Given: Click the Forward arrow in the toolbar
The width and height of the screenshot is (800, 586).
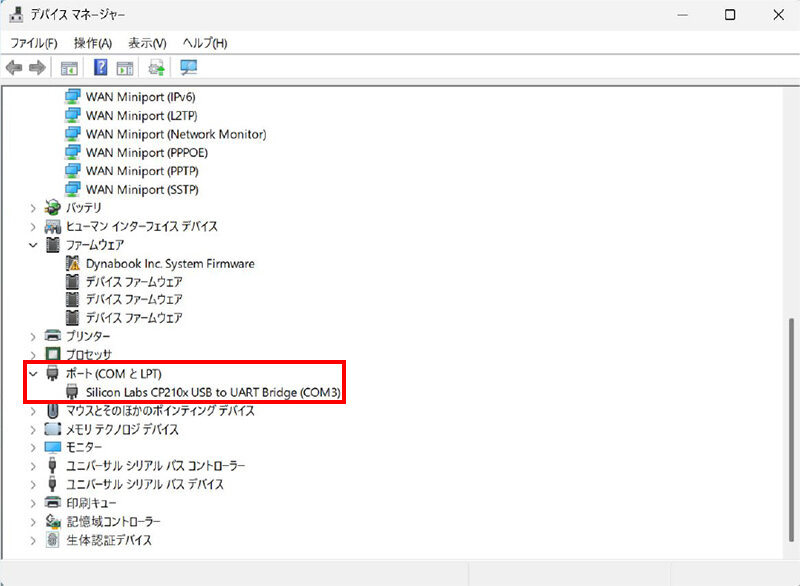Looking at the screenshot, I should pyautogui.click(x=37, y=68).
